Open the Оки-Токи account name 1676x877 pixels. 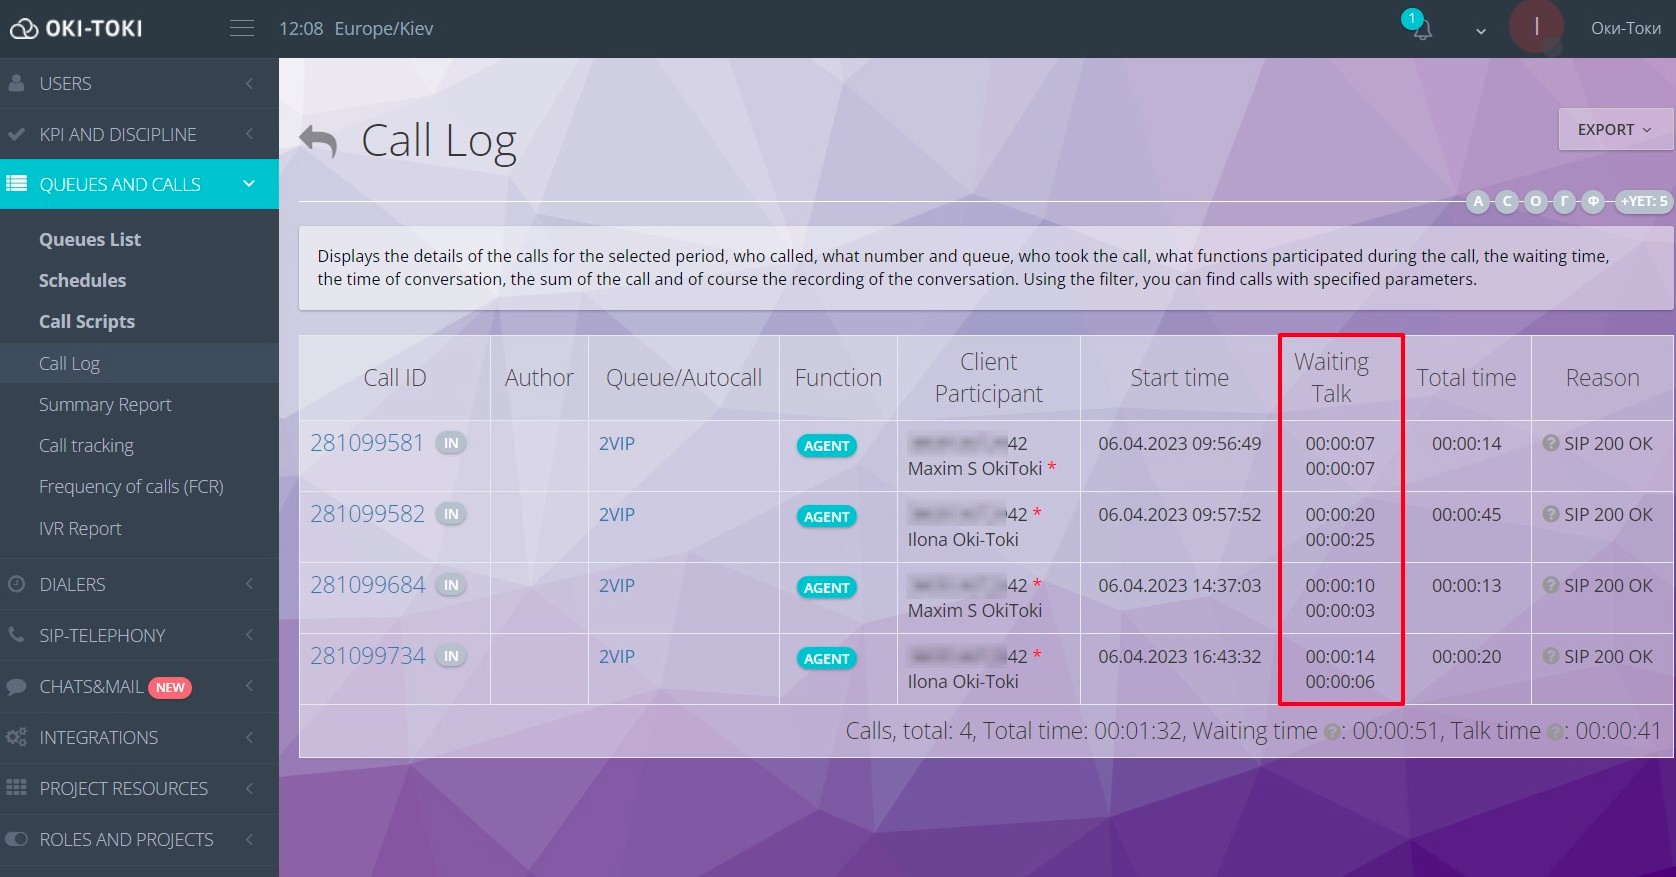point(1626,28)
